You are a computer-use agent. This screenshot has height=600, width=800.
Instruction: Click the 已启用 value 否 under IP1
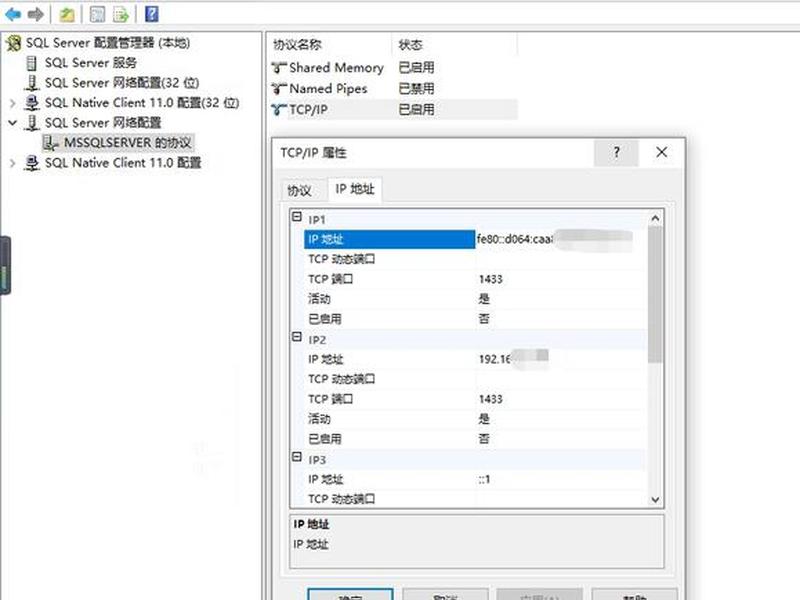click(x=484, y=319)
